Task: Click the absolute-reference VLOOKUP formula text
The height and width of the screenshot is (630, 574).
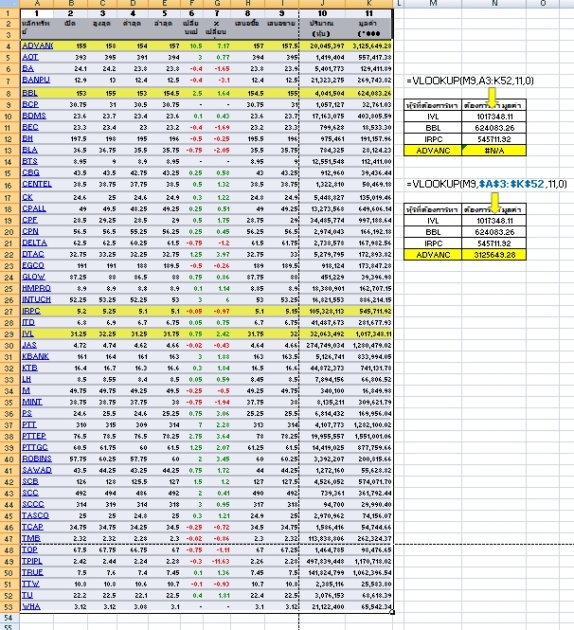Action: pos(487,184)
